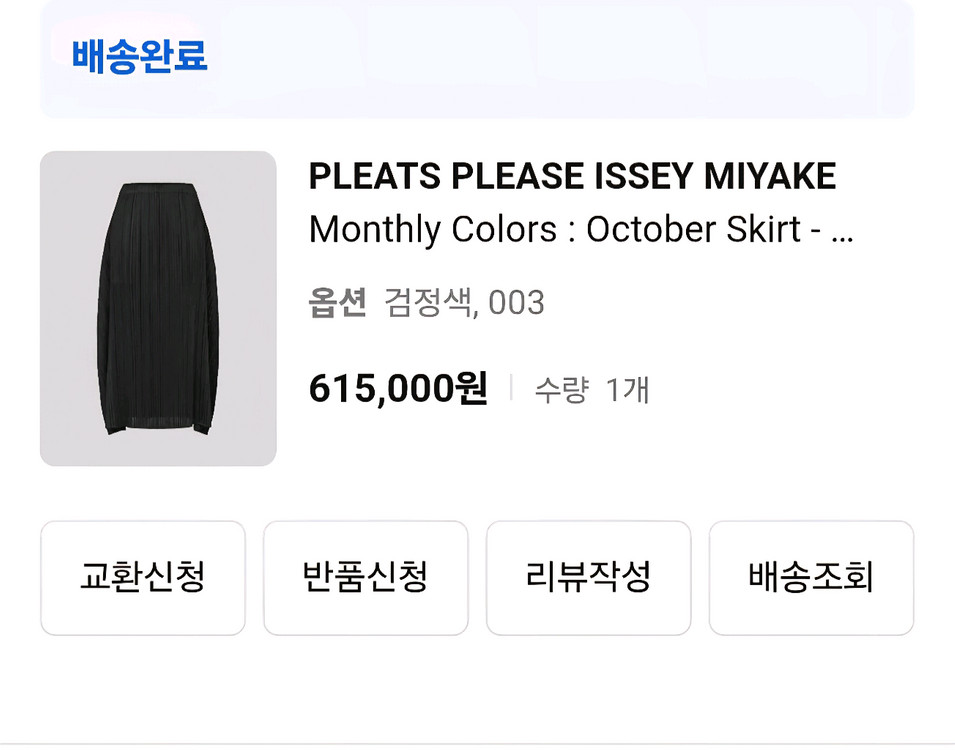Tap the 배송조회 tracking button
The image size is (955, 750).
pos(811,579)
